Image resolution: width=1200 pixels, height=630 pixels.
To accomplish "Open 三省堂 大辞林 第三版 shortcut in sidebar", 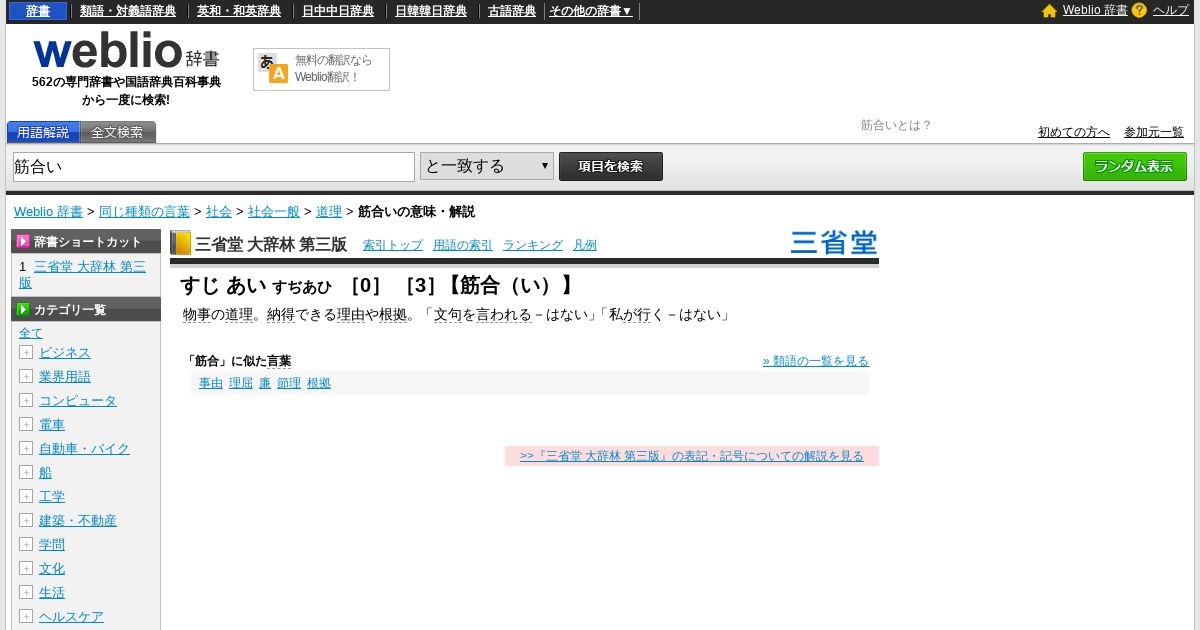I will click(x=82, y=274).
